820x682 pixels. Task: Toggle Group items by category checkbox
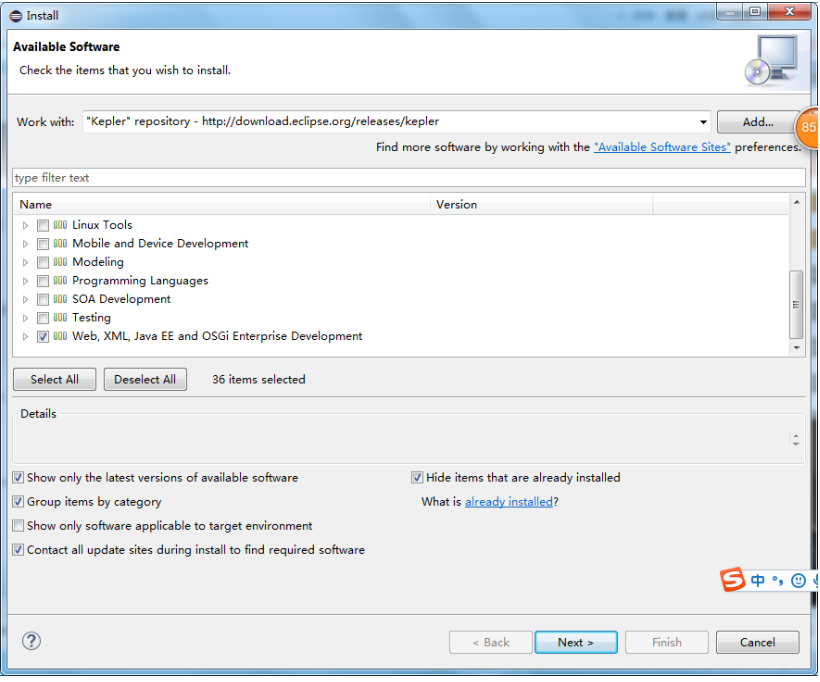click(x=18, y=502)
